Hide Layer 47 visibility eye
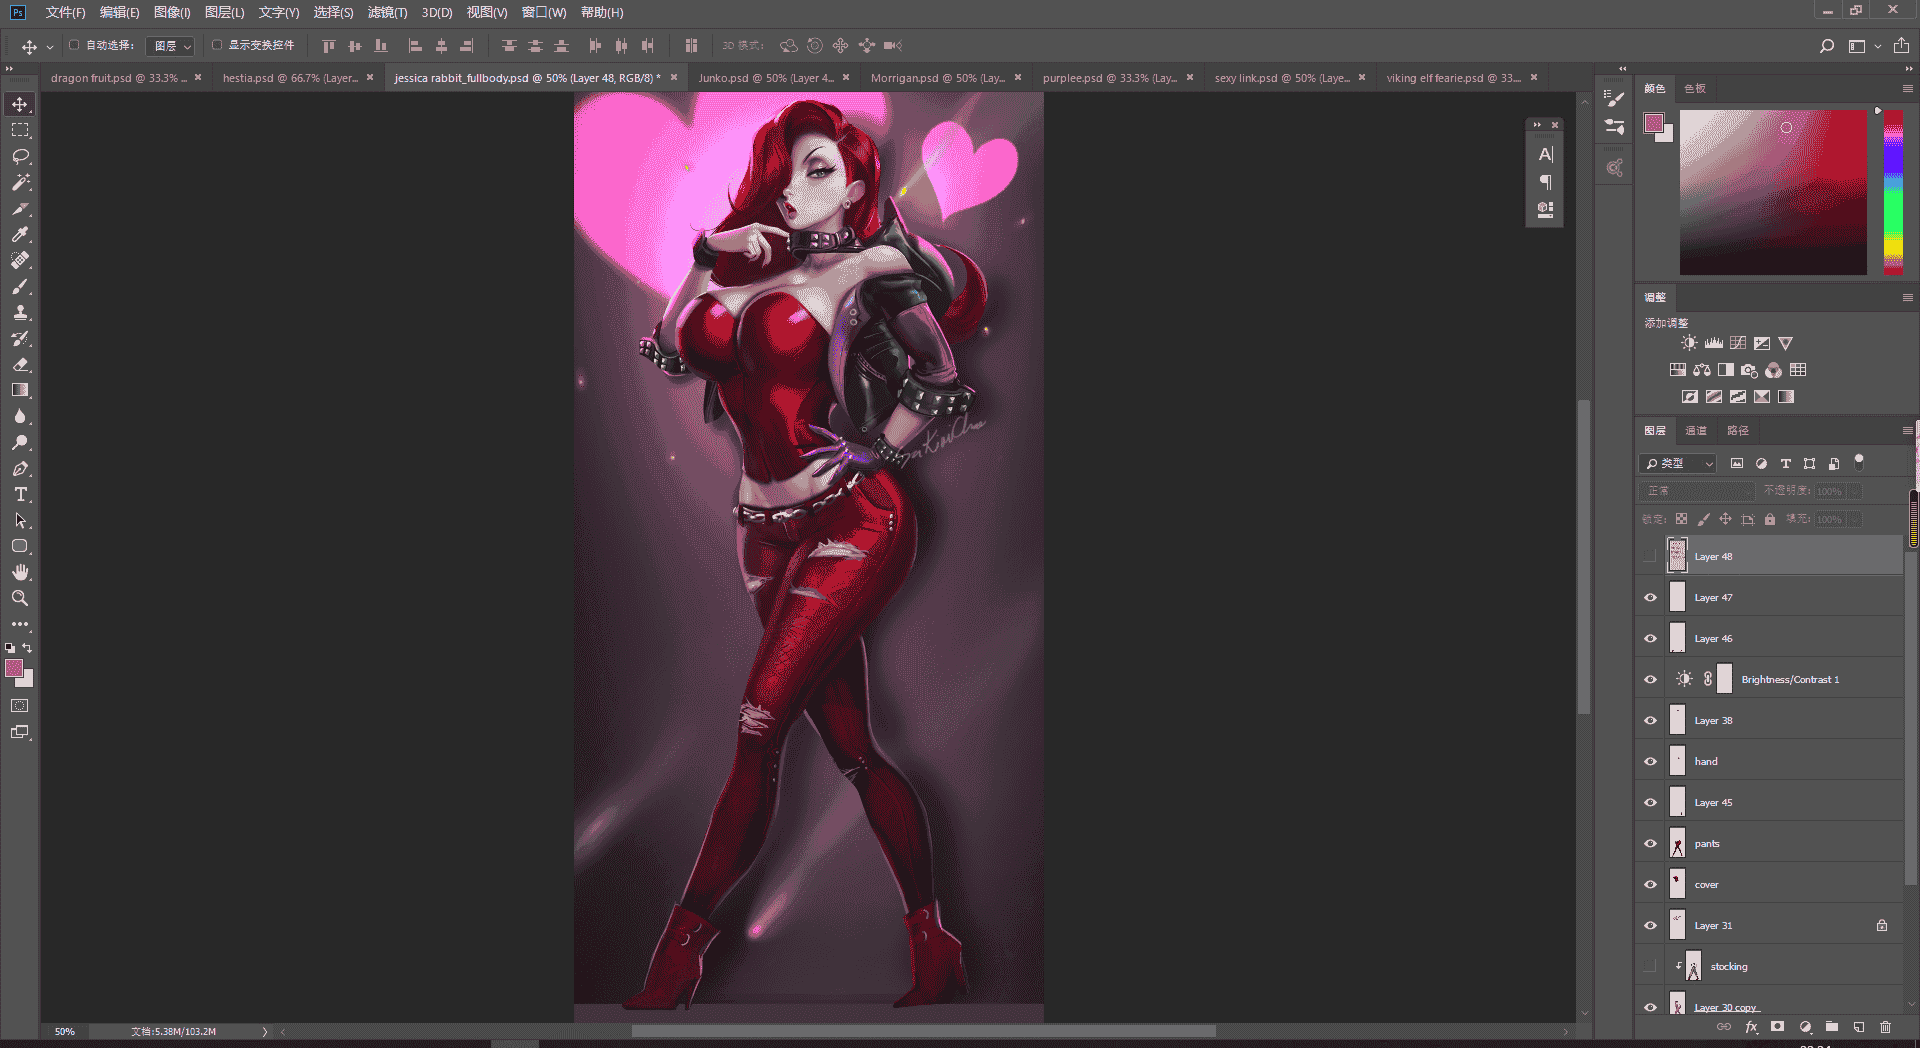1920x1048 pixels. pos(1651,598)
